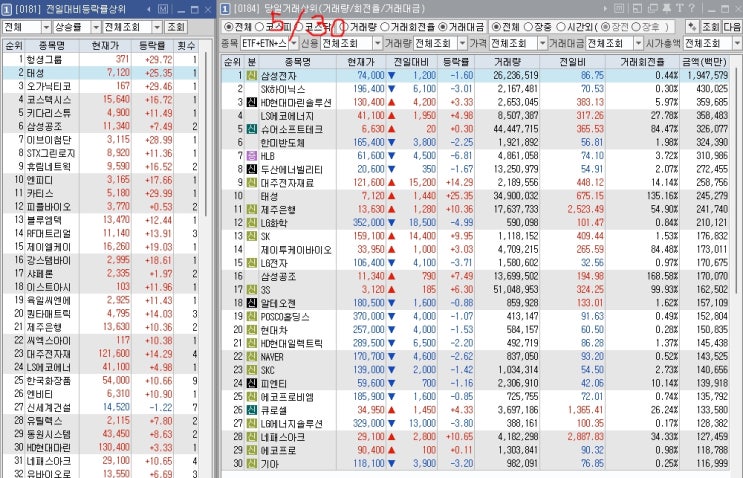Click 제이투케이바이오 in the 0184 table

tap(296, 250)
